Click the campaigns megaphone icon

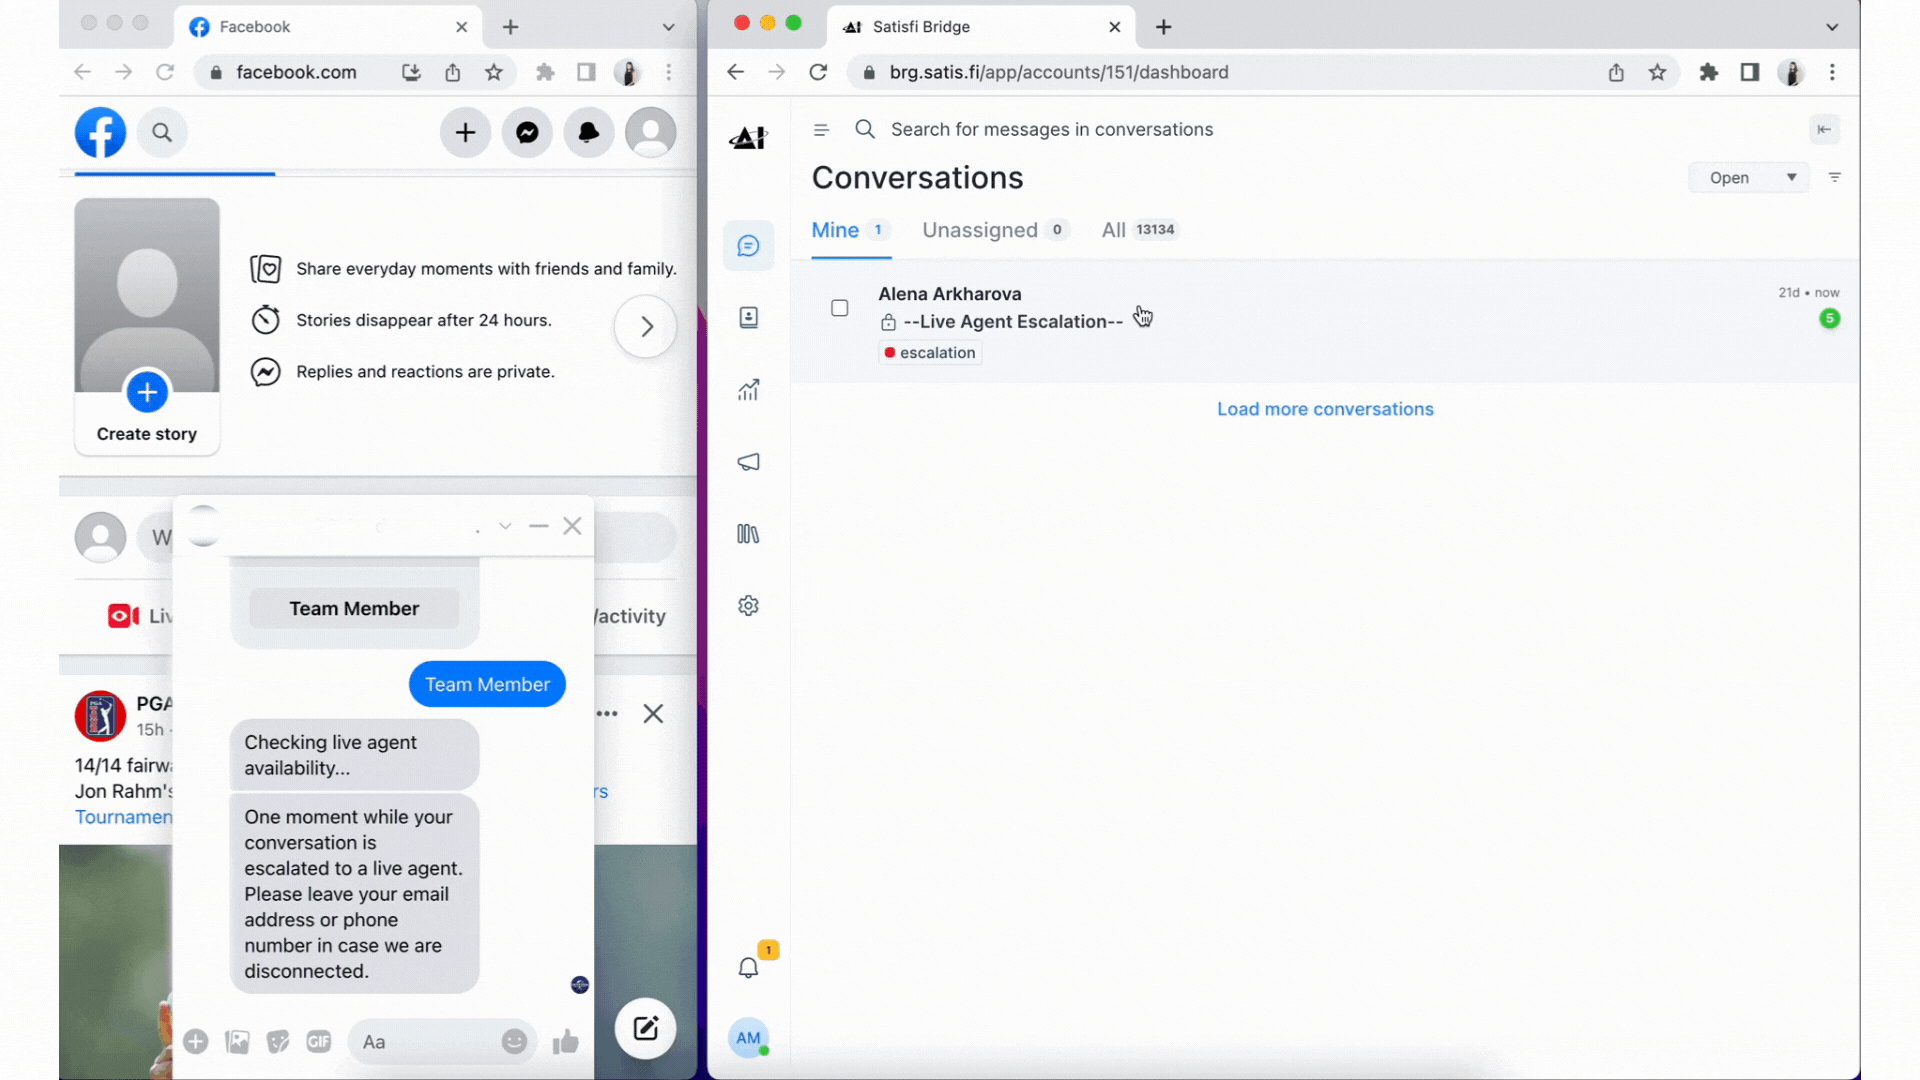(748, 462)
